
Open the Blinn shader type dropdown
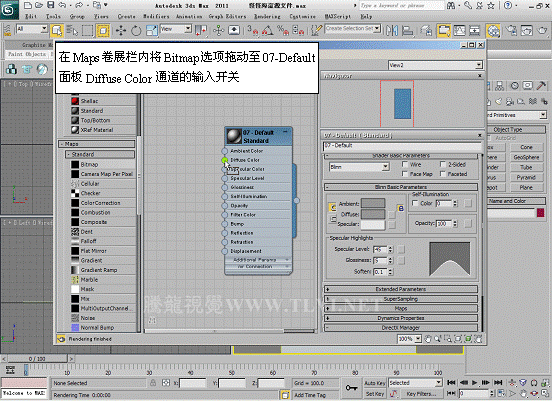coord(359,167)
